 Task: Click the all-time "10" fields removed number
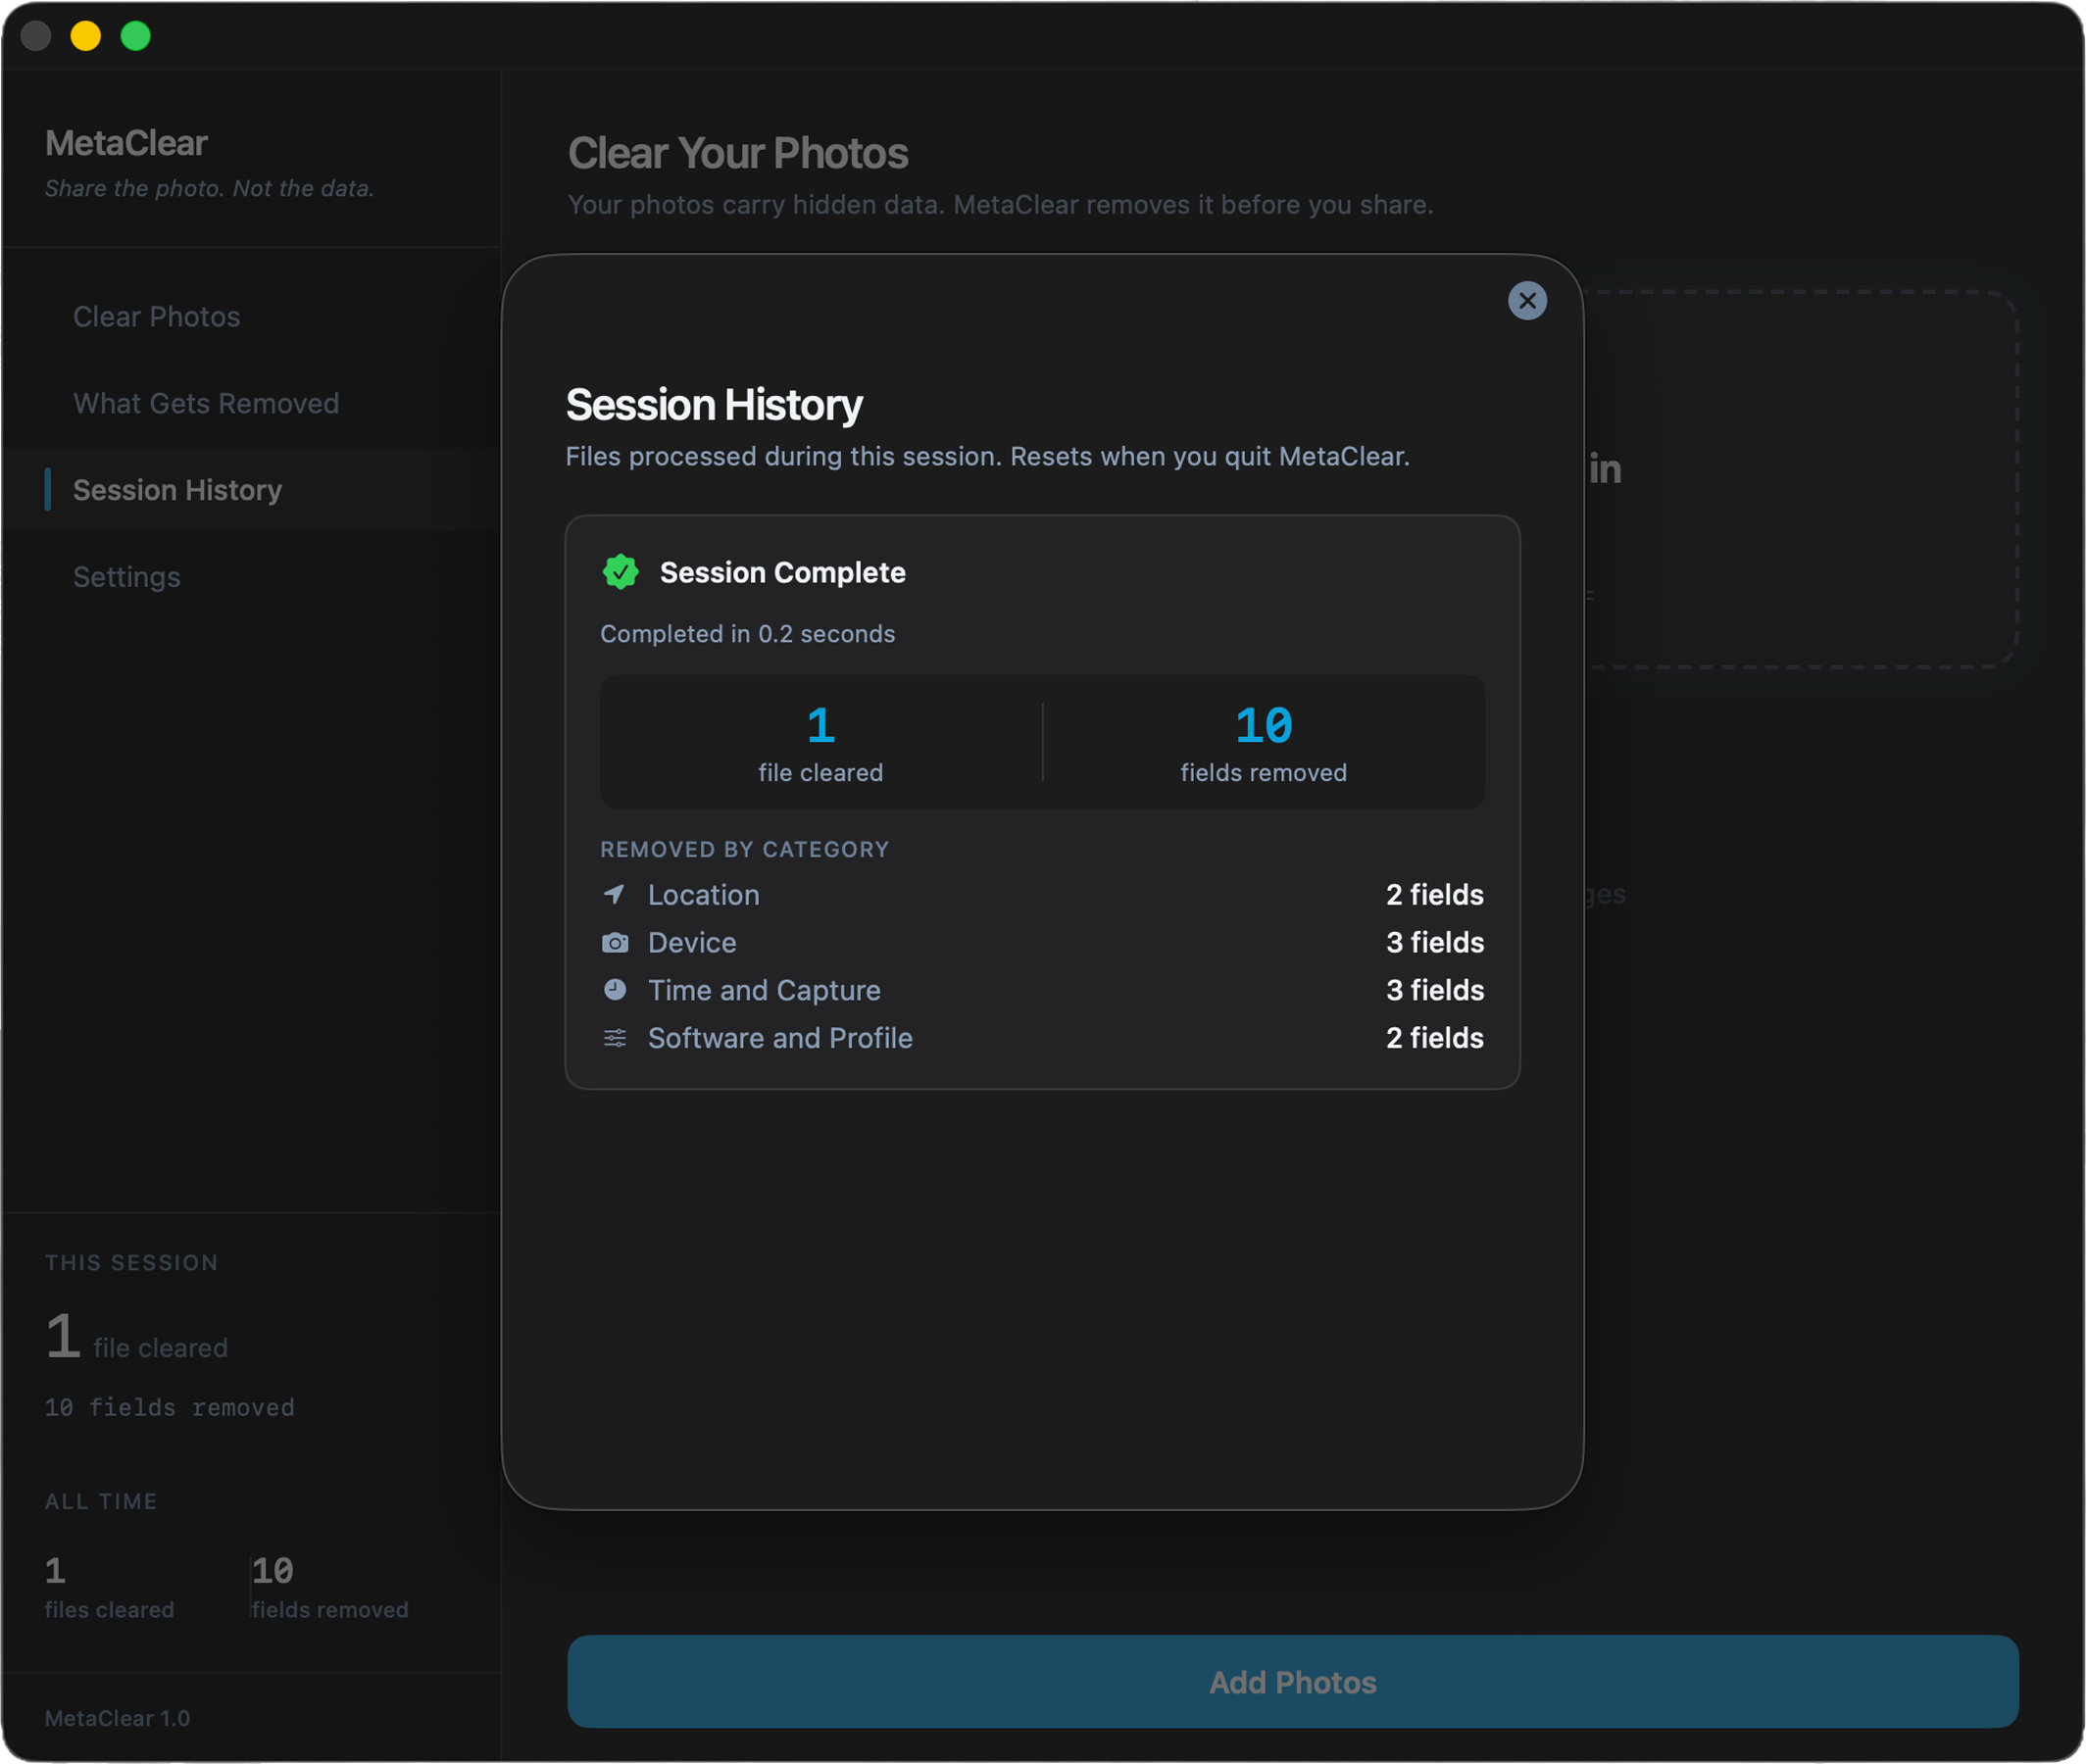pos(272,1570)
